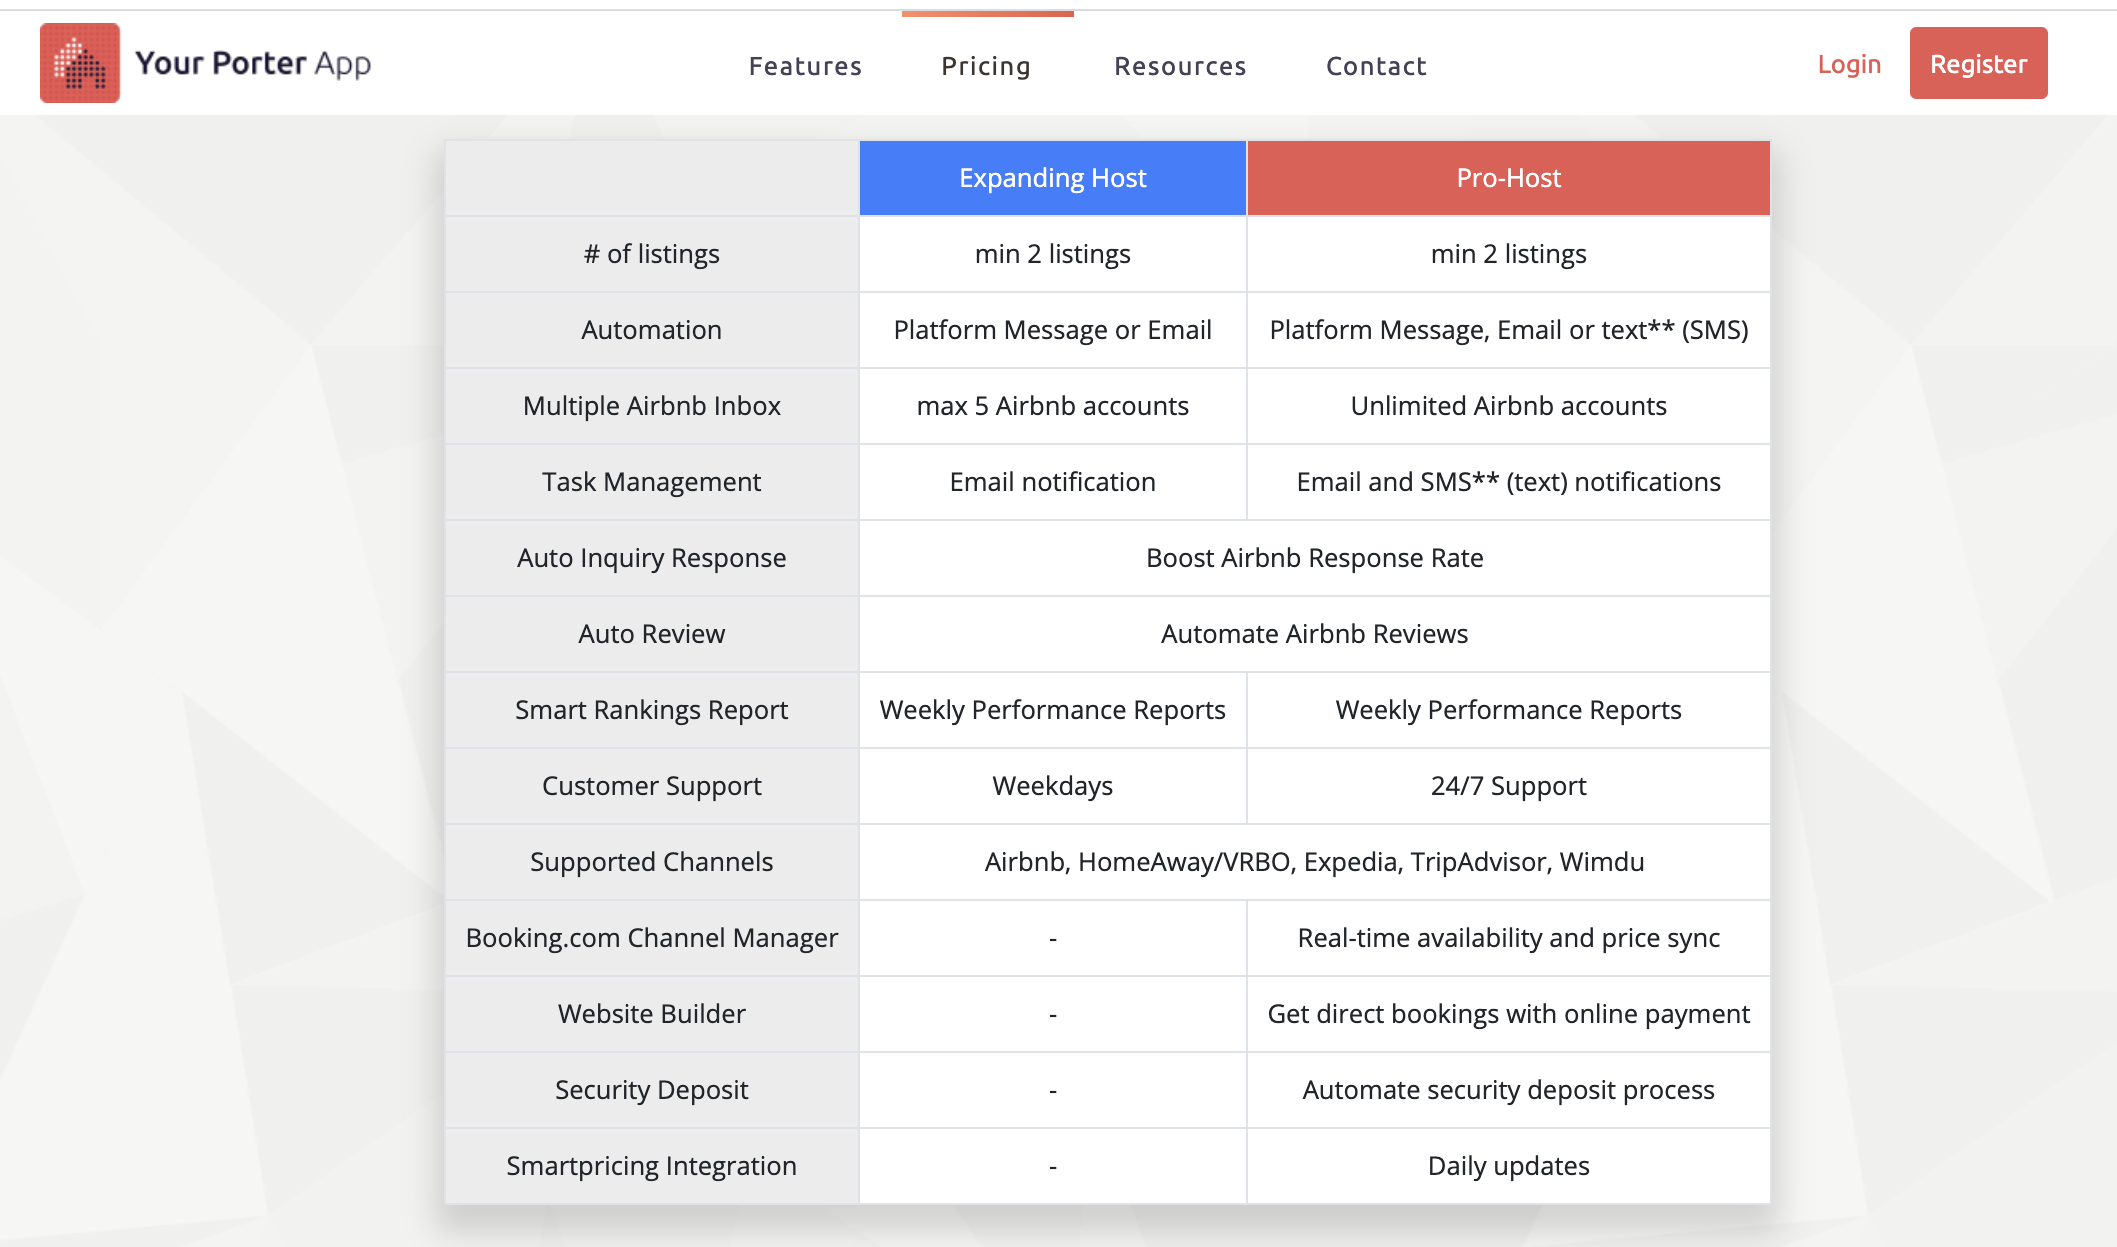Select the Expanding Host column header
The image size is (2117, 1247).
coord(1052,178)
